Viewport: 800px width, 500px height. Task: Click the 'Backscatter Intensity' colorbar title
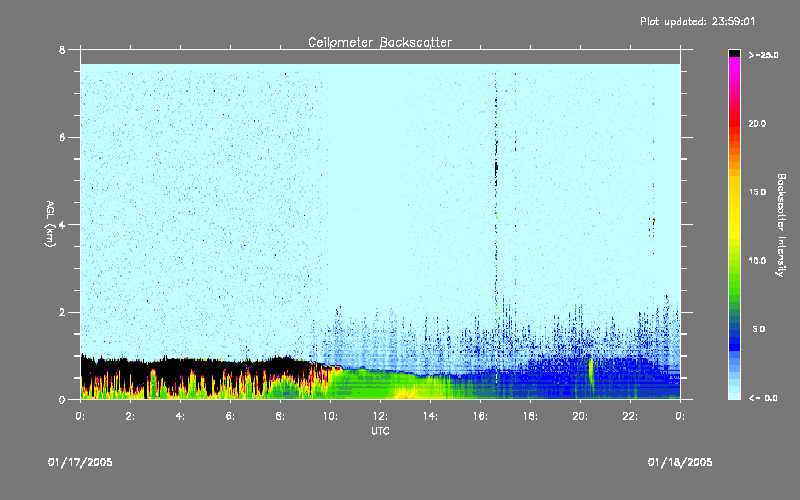pyautogui.click(x=781, y=225)
